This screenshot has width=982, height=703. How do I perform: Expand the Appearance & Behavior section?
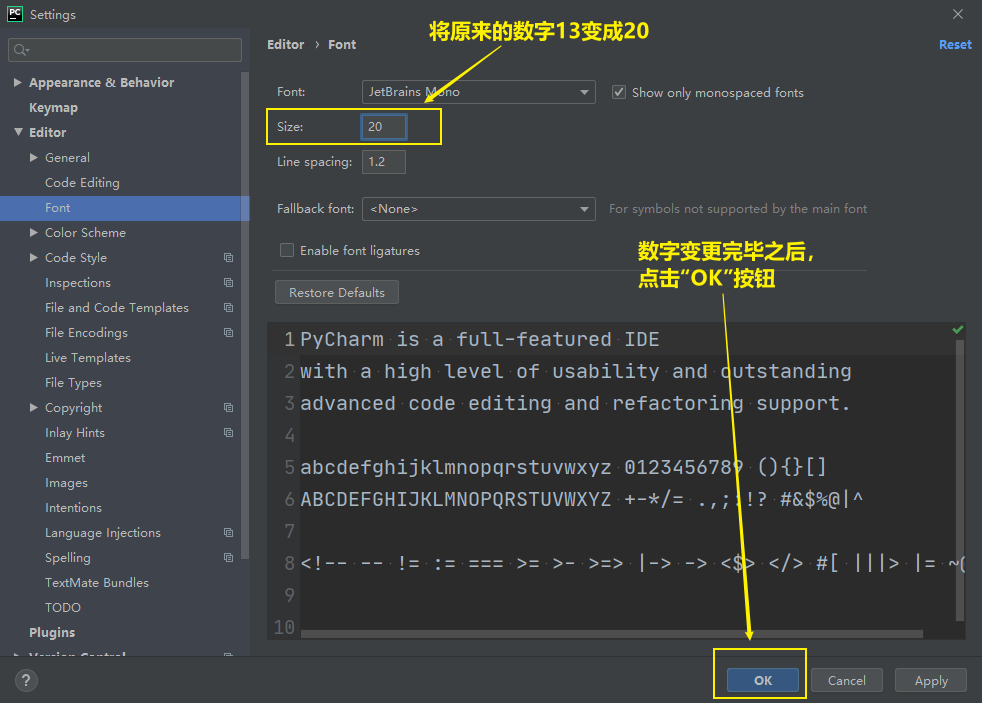coord(17,82)
